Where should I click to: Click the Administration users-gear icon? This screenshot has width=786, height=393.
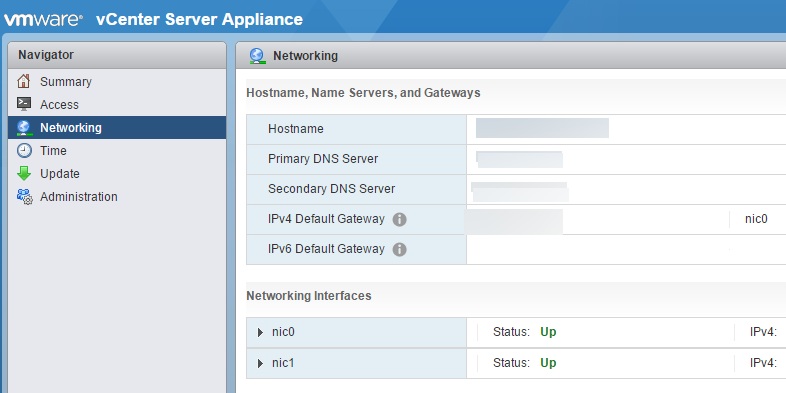pyautogui.click(x=24, y=196)
